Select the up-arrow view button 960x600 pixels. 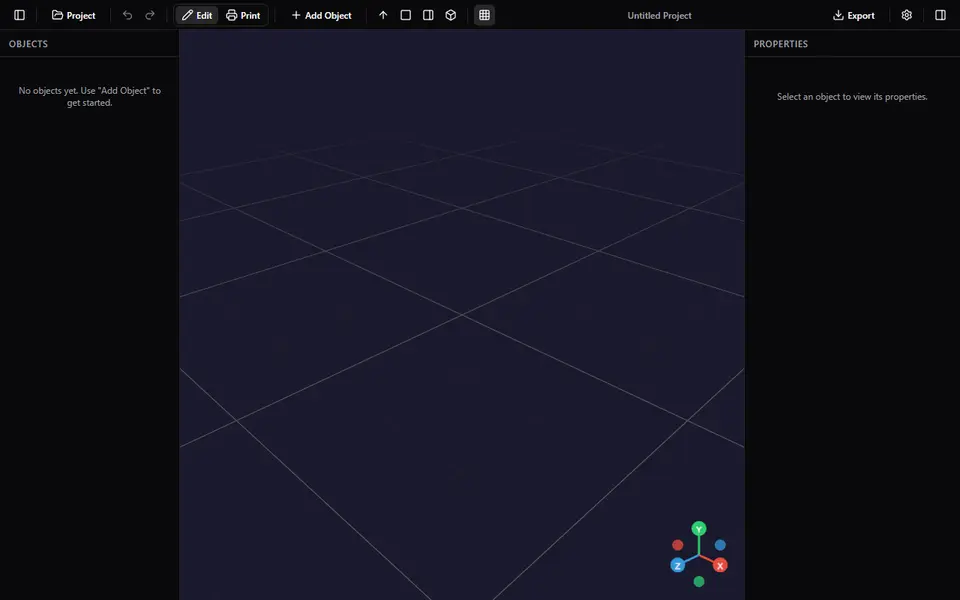(x=383, y=15)
